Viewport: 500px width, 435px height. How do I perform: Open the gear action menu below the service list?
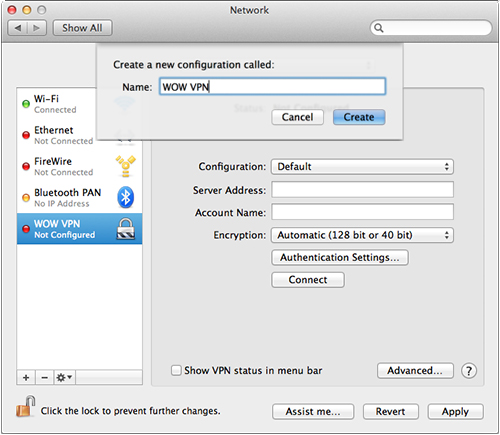[64, 378]
